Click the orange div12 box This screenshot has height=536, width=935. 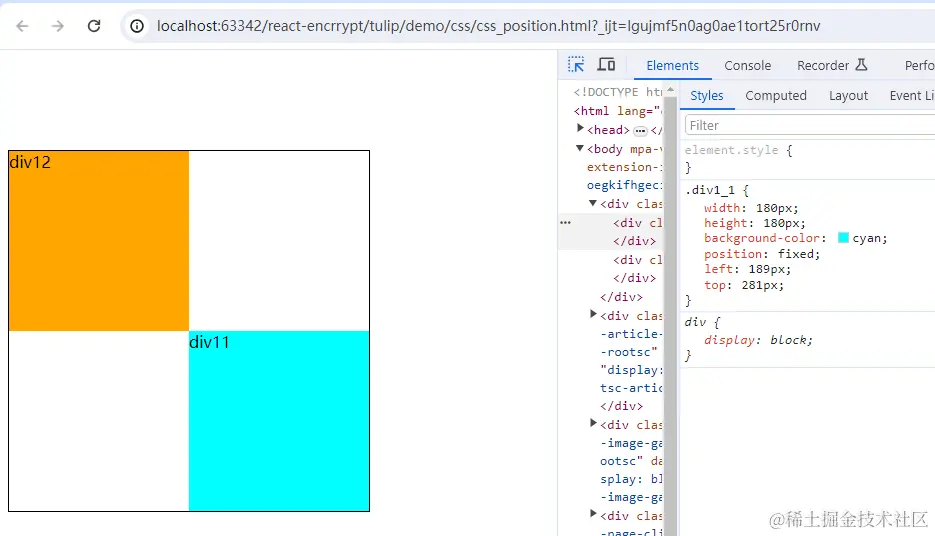[99, 241]
